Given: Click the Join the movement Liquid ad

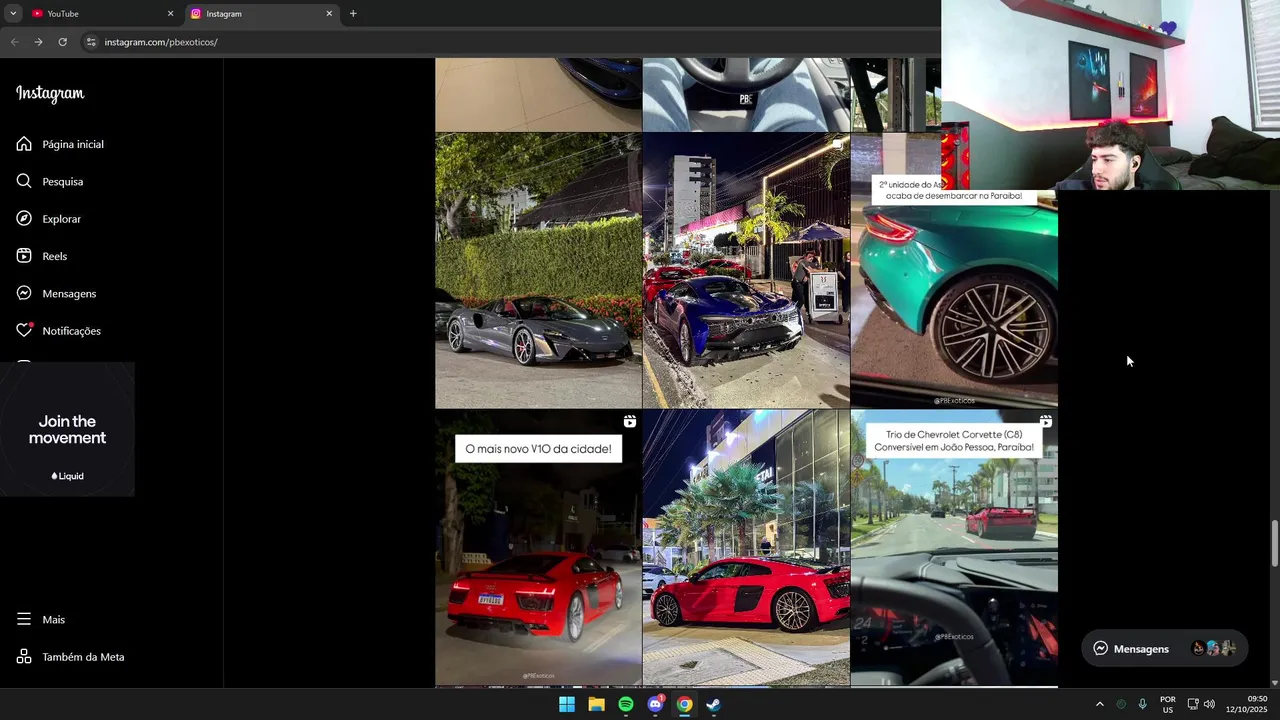Looking at the screenshot, I should (x=67, y=430).
